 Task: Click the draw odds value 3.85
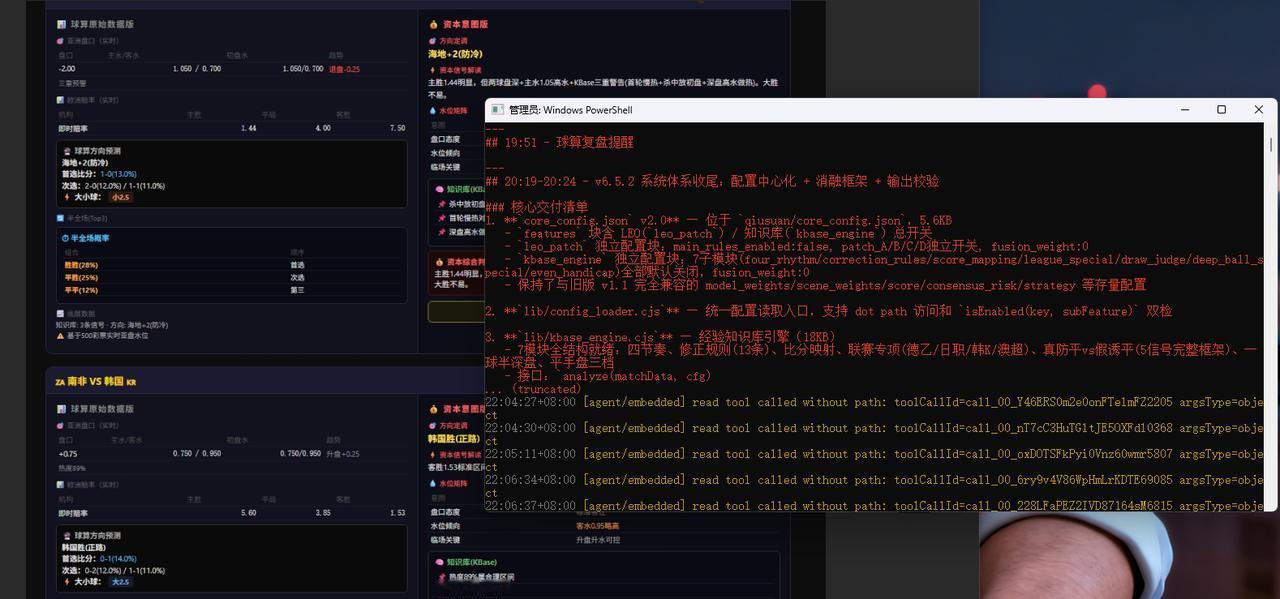[323, 513]
